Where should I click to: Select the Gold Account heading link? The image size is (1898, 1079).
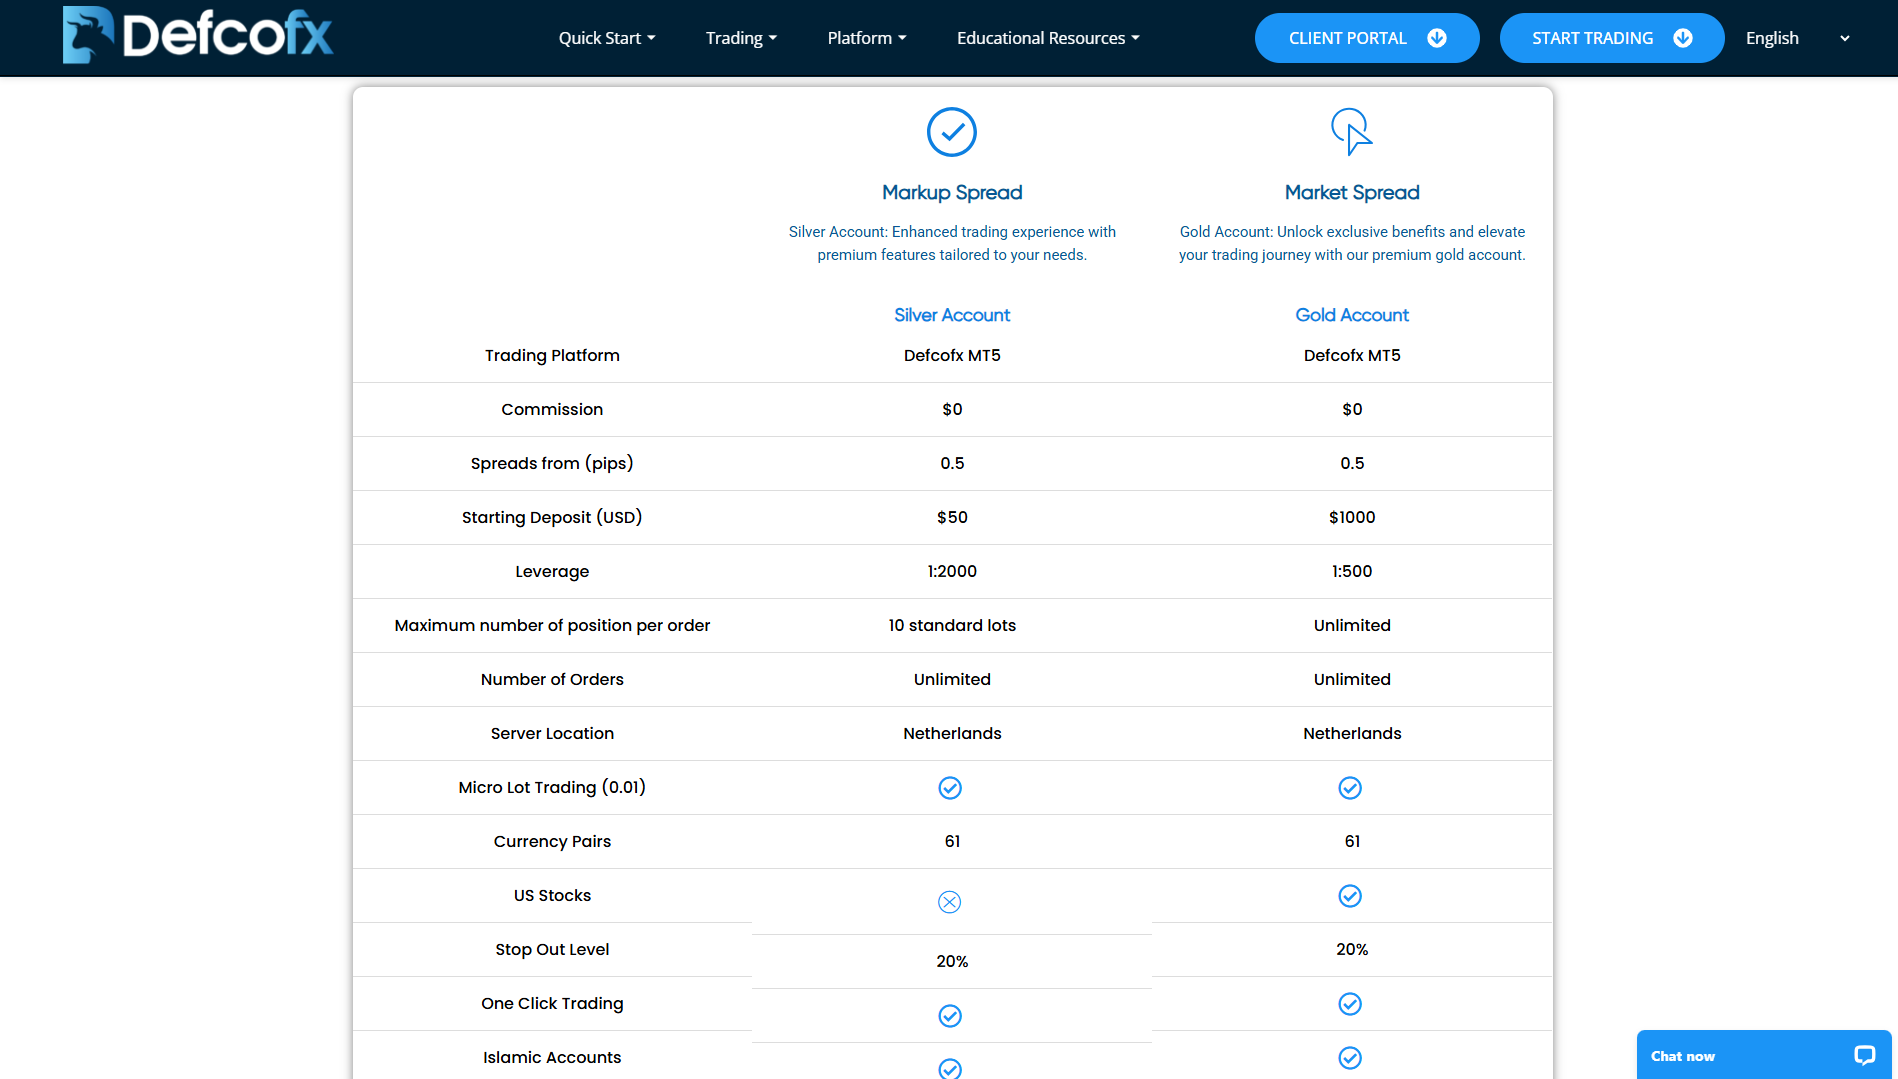click(1352, 315)
